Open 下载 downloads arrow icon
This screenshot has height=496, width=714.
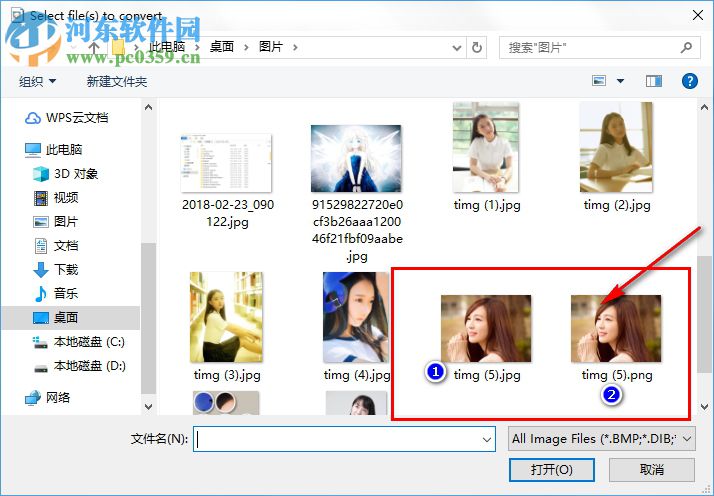click(x=41, y=270)
